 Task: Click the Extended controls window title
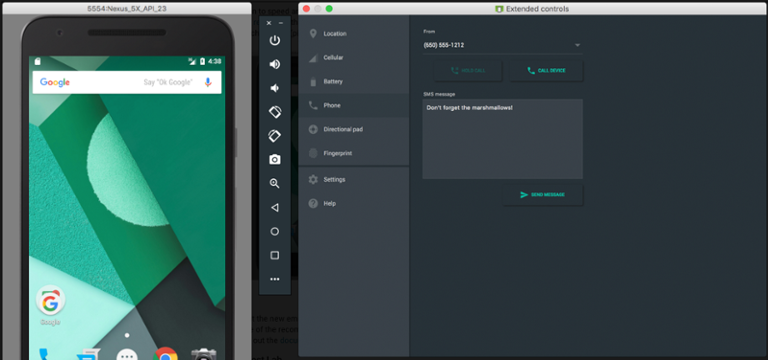tap(537, 9)
